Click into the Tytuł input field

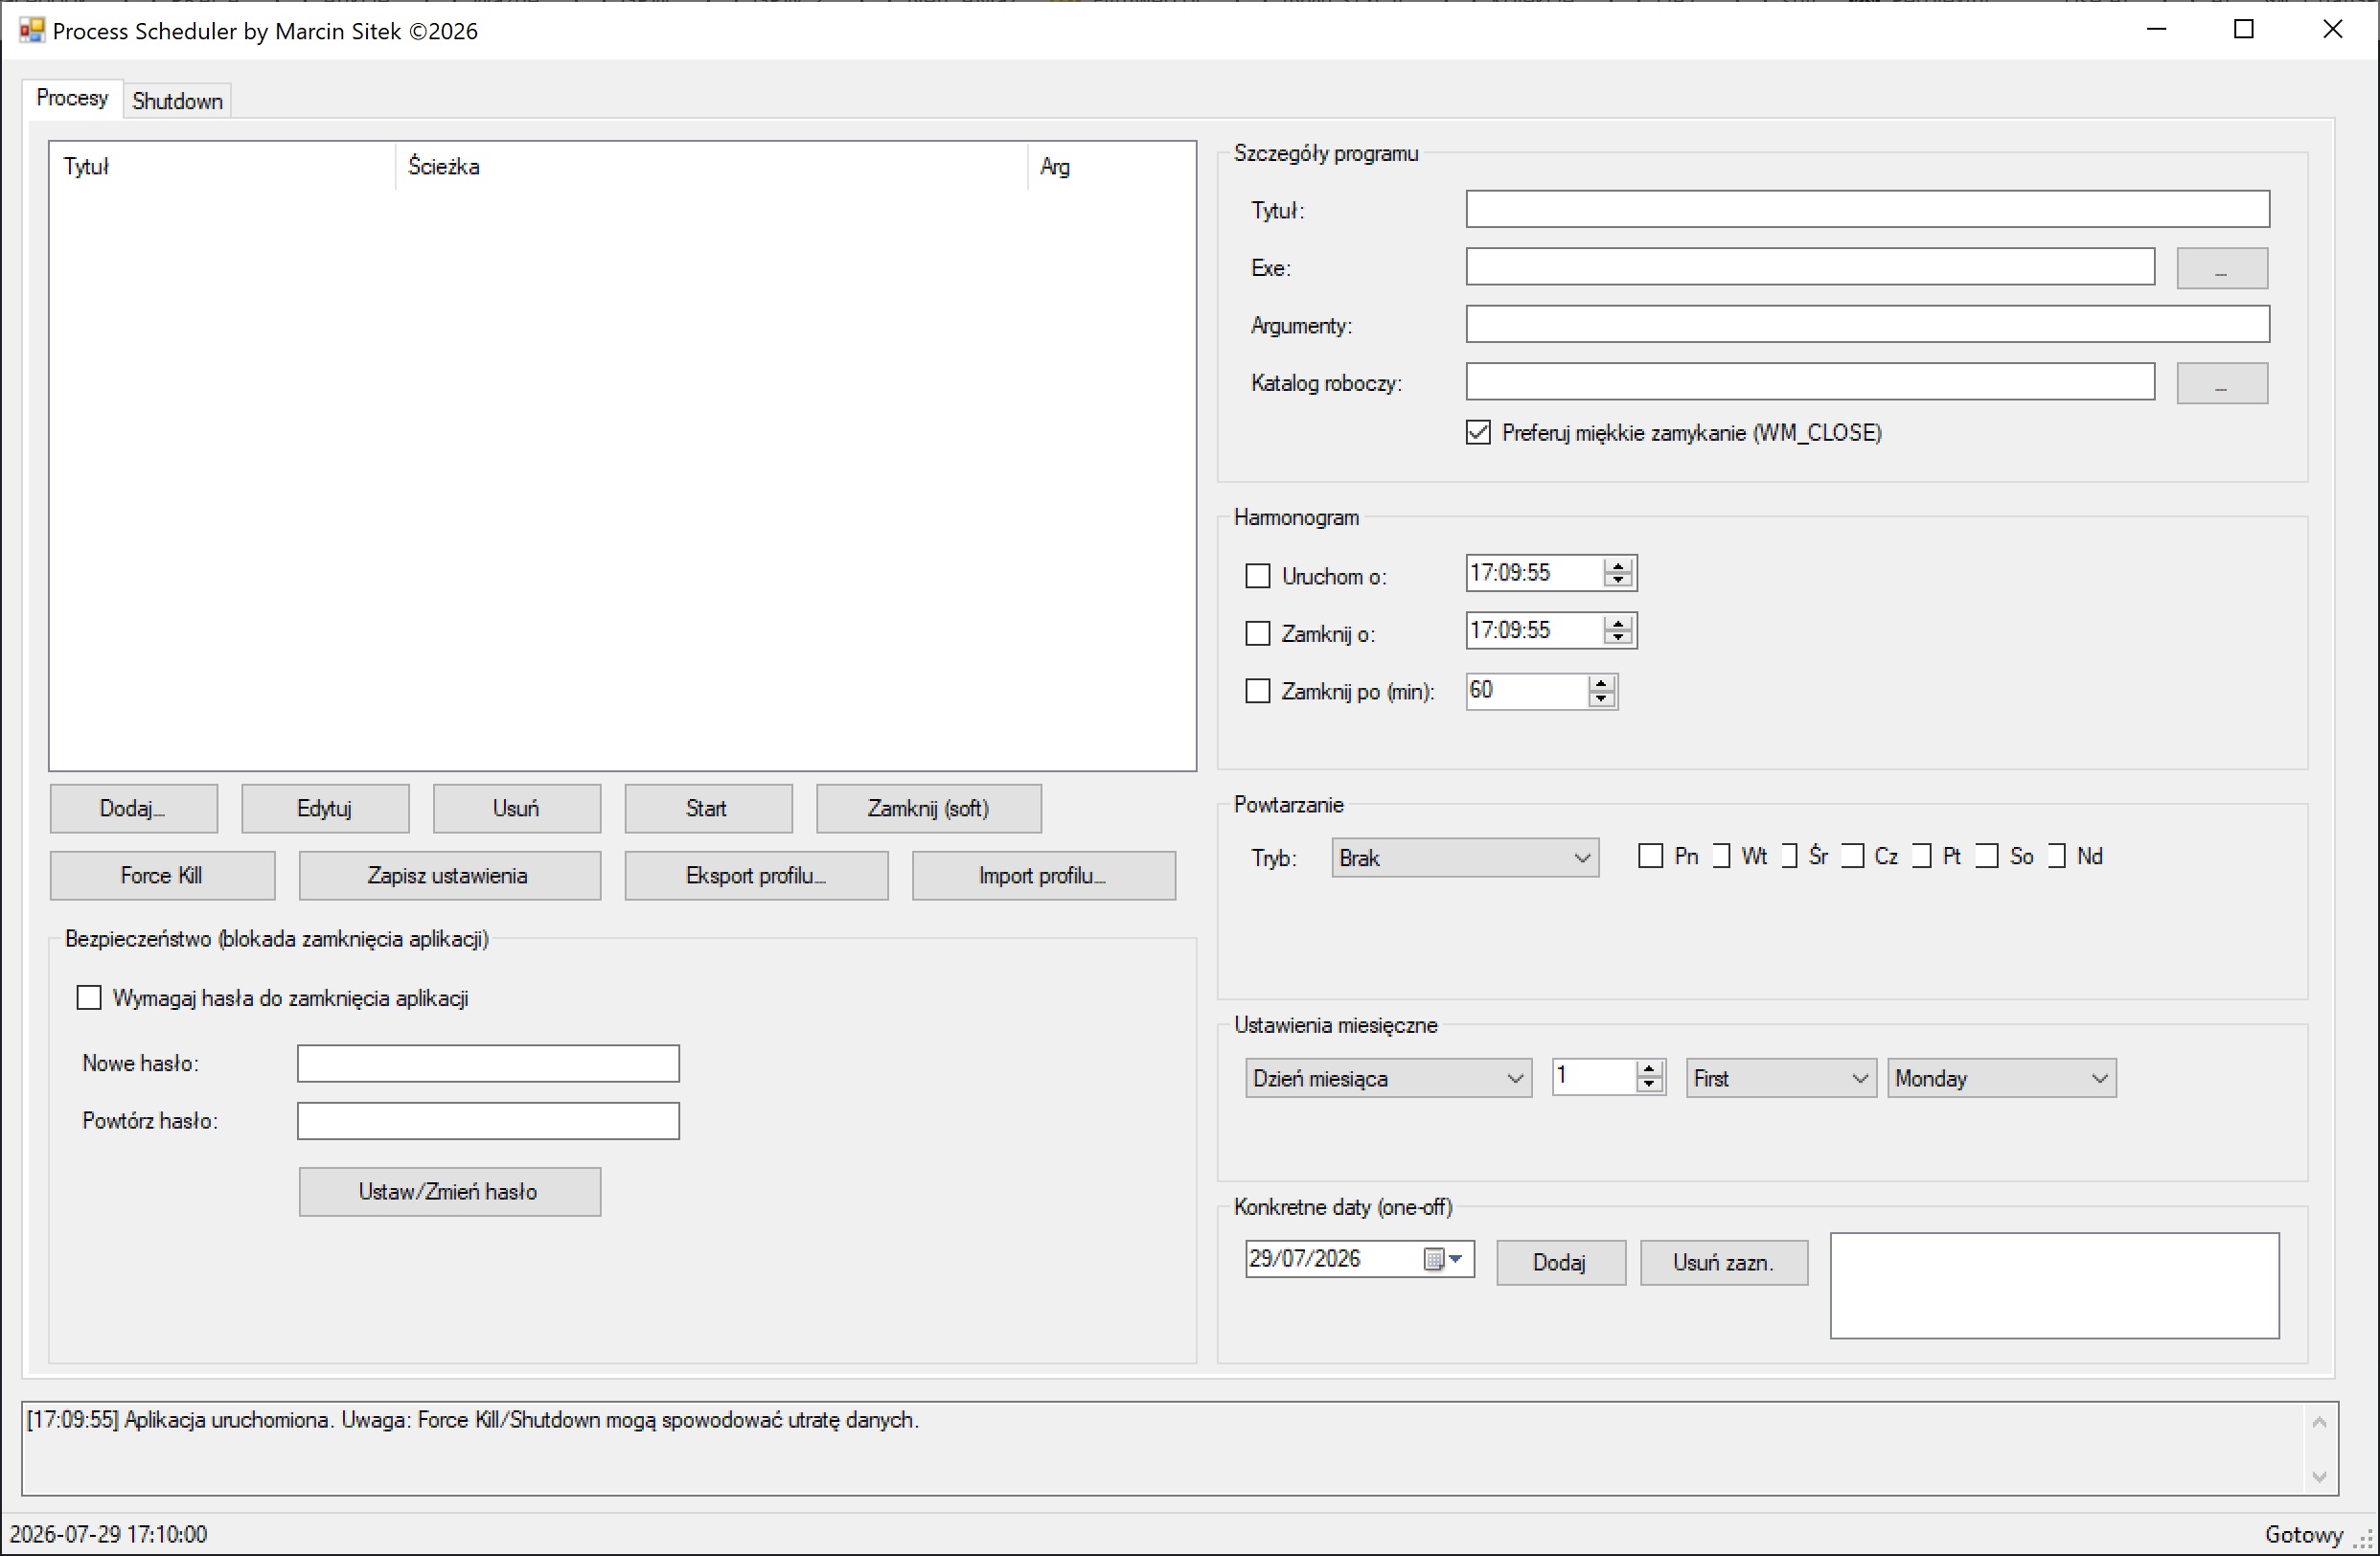(x=1867, y=210)
